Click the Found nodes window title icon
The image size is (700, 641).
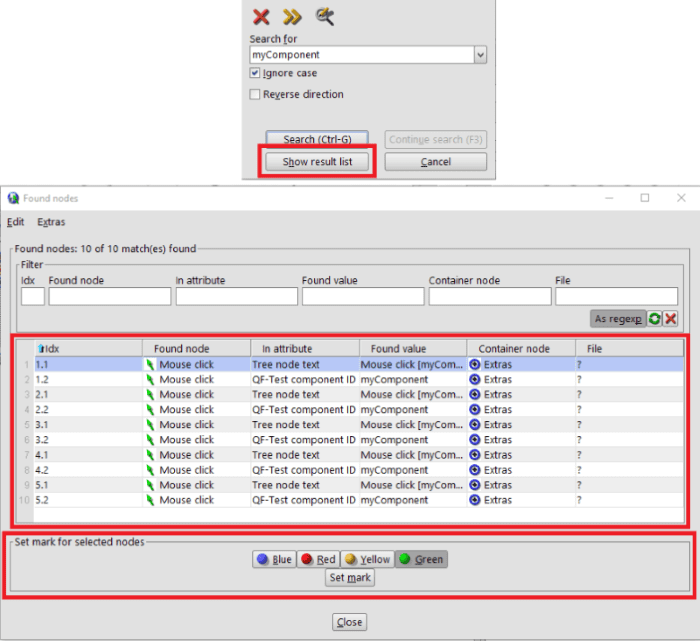pos(13,198)
